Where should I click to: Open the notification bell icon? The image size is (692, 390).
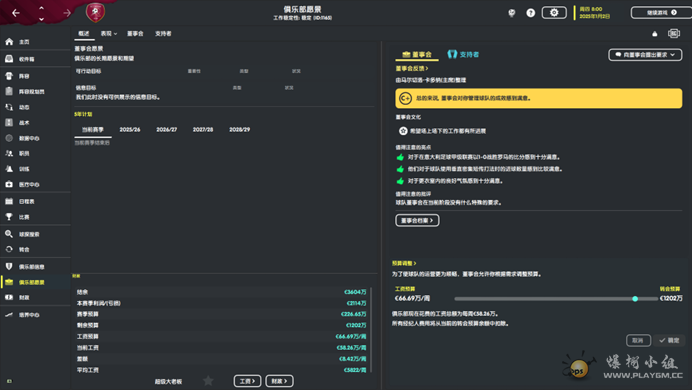coord(654,34)
